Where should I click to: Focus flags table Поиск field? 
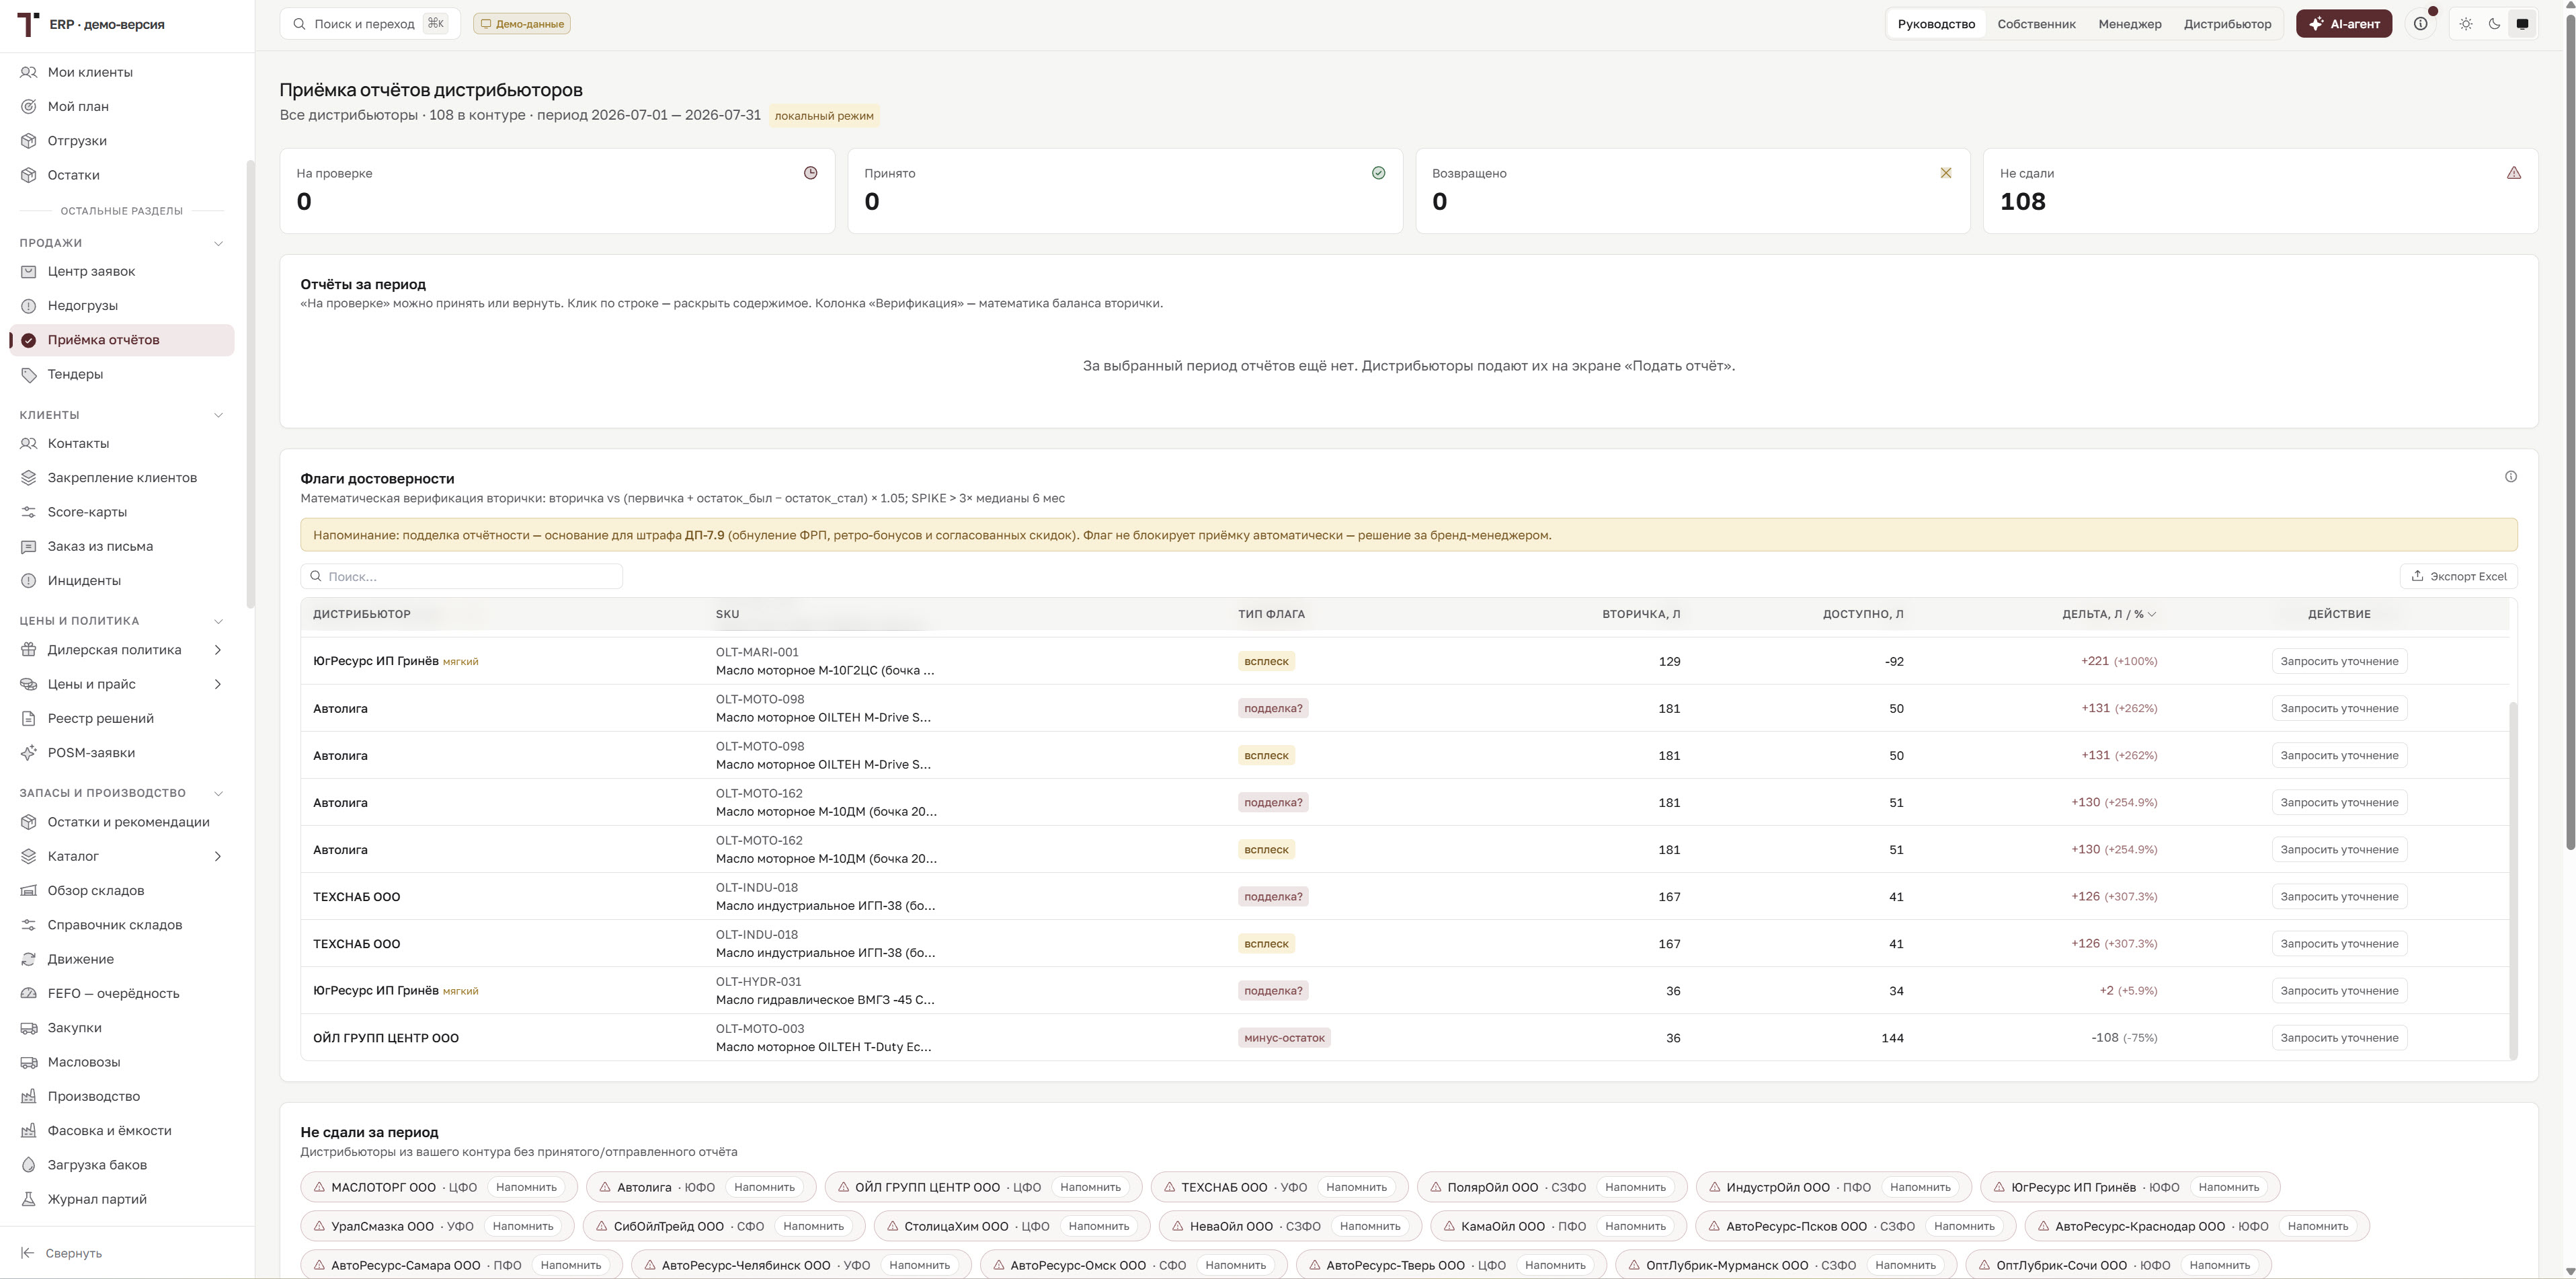point(462,576)
